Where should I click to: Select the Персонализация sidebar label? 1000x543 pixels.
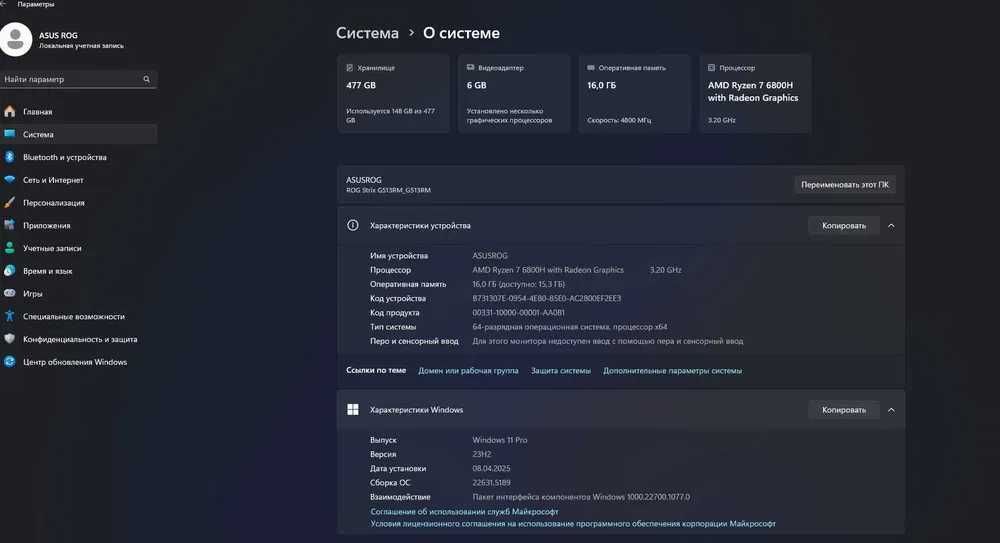(54, 203)
